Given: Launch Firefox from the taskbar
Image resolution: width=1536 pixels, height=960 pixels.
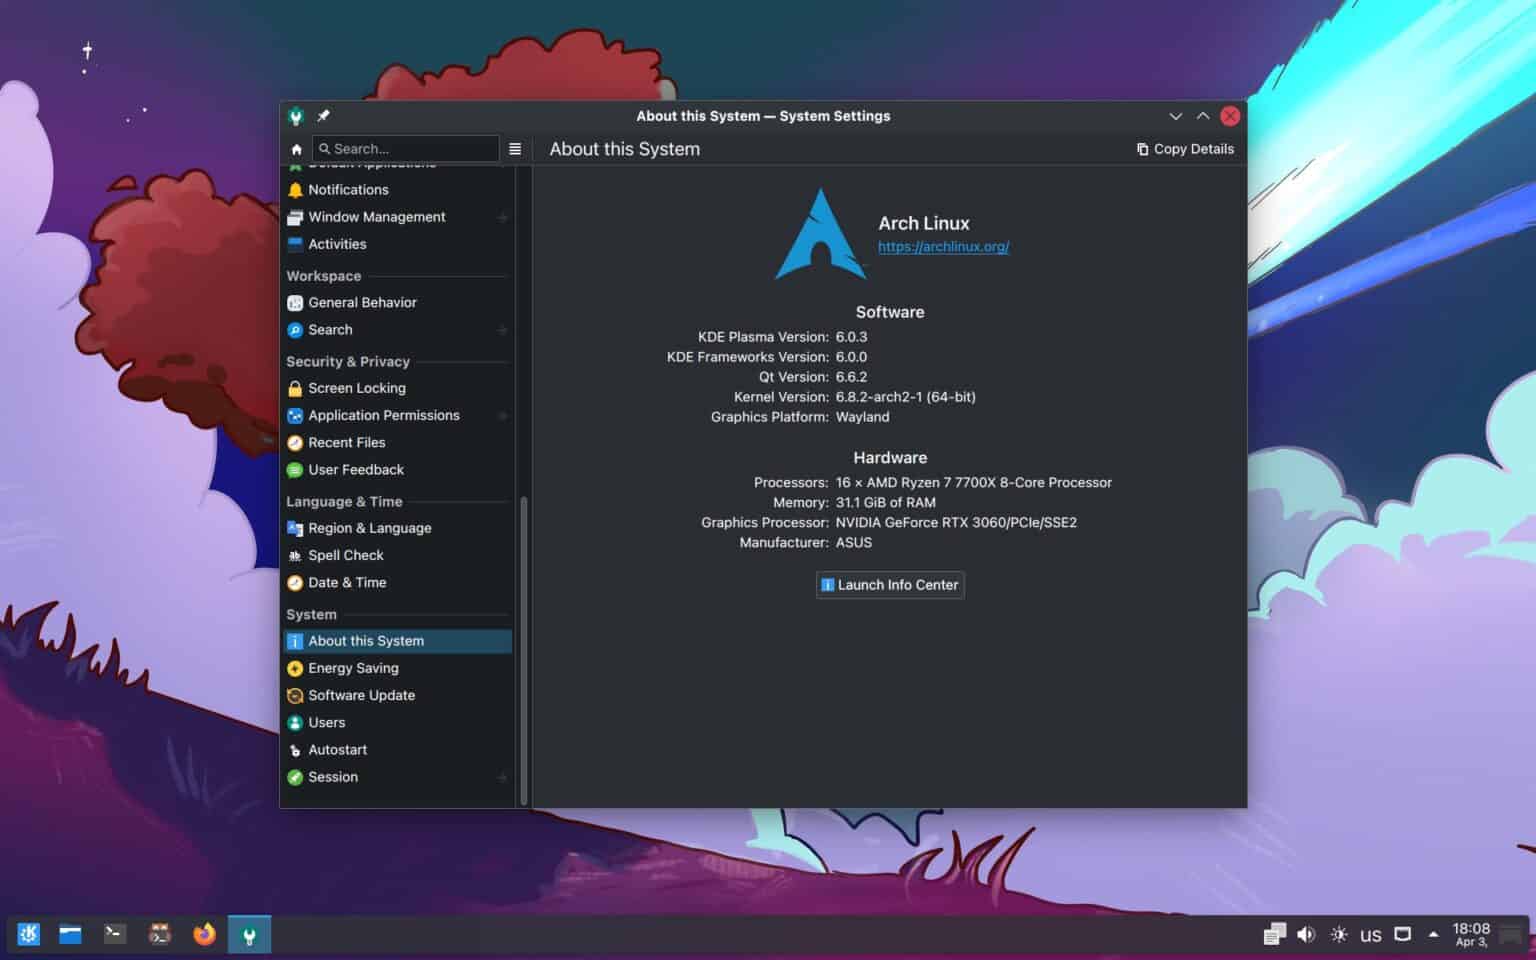Looking at the screenshot, I should click(x=204, y=934).
